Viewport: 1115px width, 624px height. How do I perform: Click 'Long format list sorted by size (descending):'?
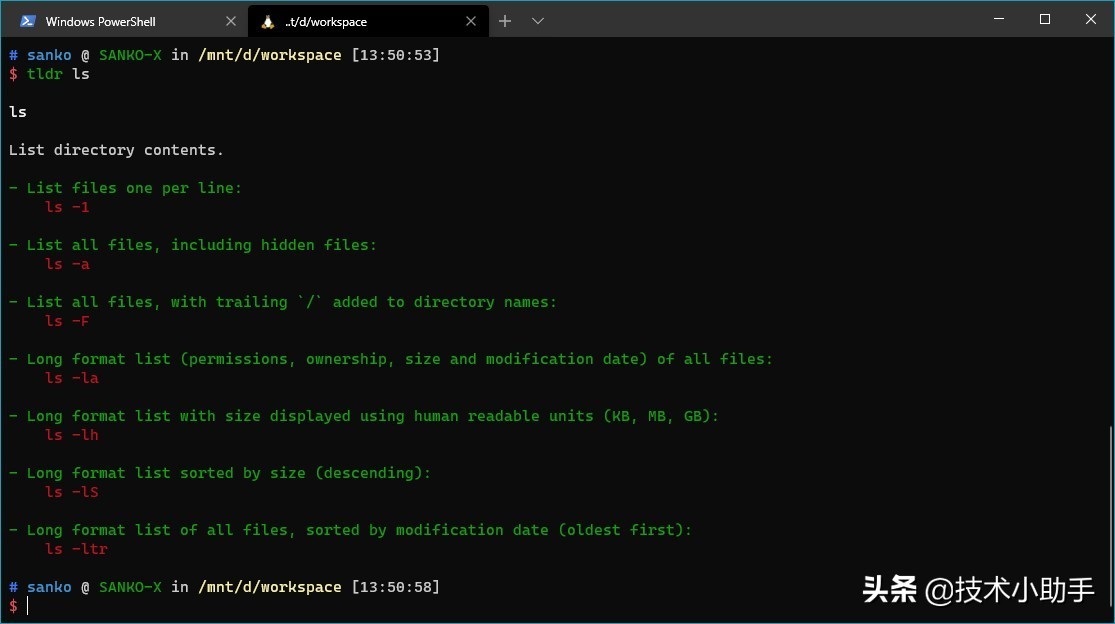tap(229, 473)
